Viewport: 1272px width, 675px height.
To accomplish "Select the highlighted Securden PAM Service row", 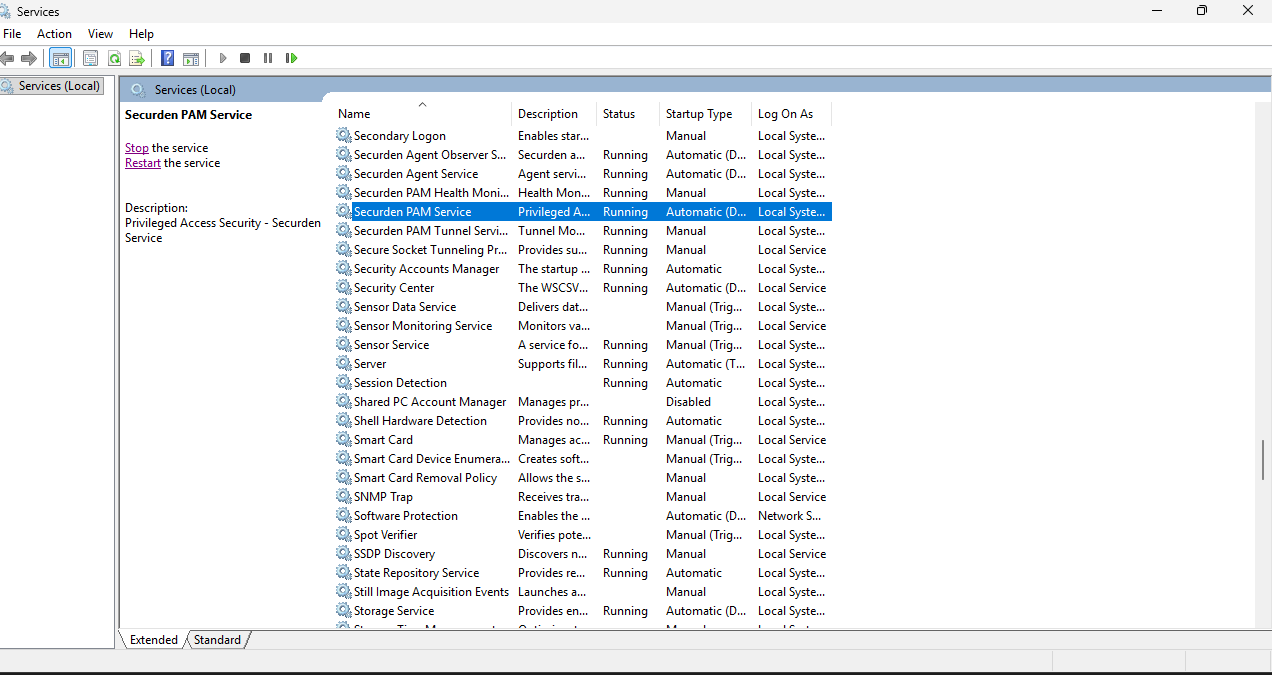I will tap(583, 211).
